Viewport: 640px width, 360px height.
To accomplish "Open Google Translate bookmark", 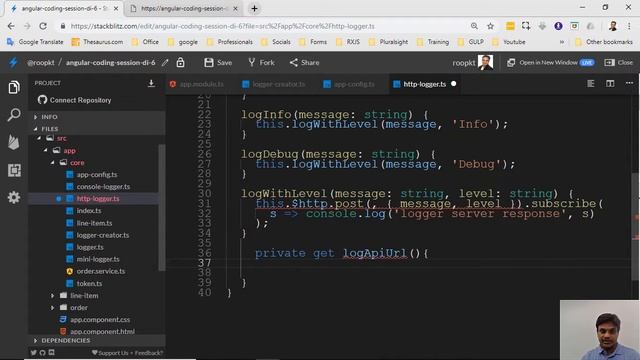I will click(36, 42).
